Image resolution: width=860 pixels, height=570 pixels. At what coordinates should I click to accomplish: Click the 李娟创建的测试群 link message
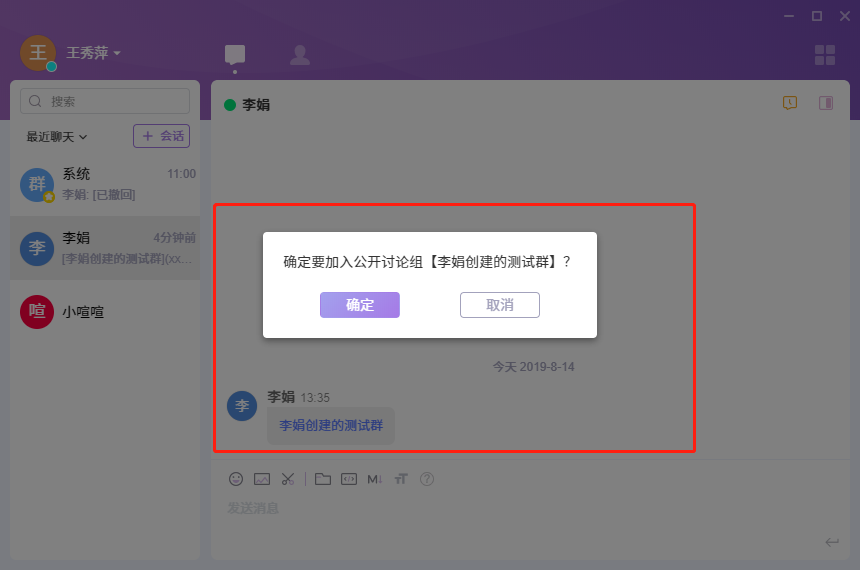[331, 425]
